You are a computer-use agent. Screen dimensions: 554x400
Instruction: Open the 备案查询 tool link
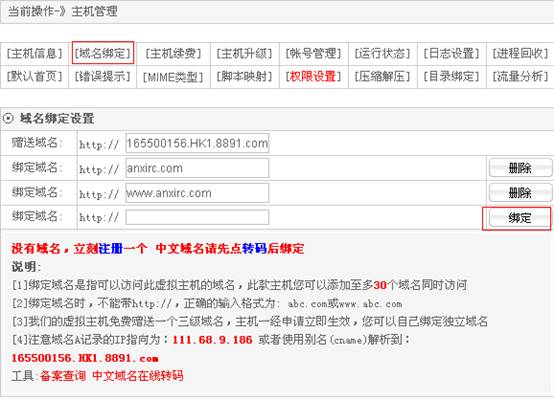click(63, 375)
